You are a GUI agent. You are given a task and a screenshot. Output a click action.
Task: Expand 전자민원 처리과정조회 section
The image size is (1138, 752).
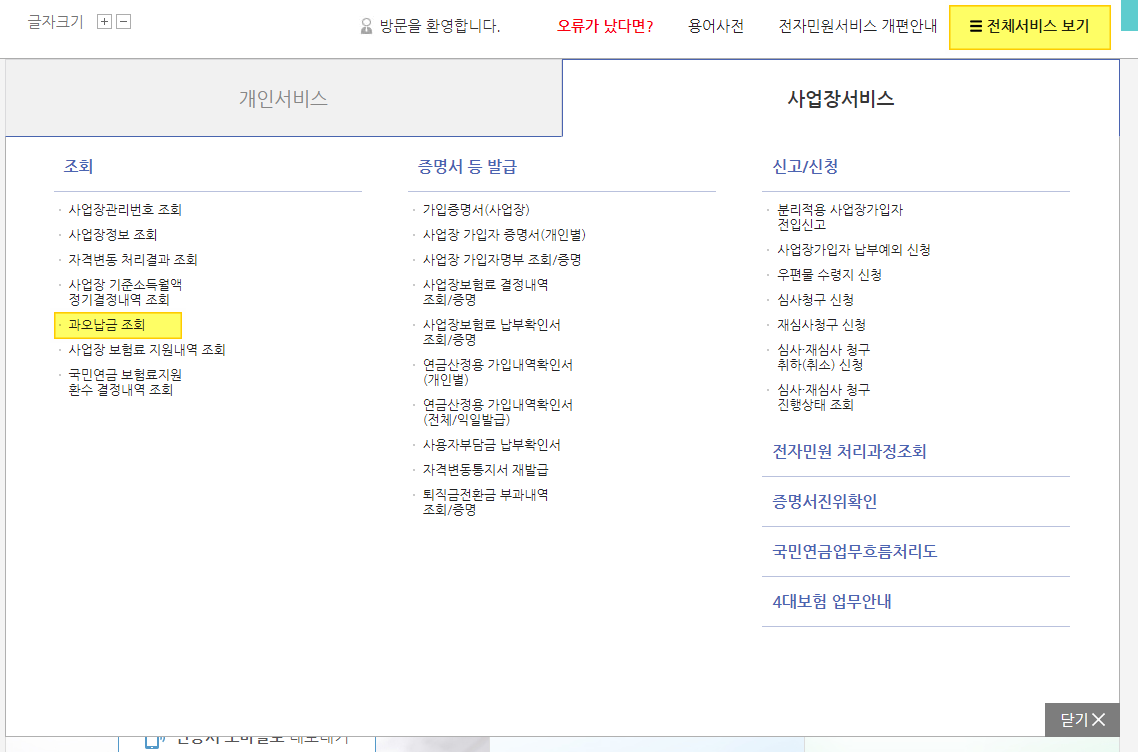point(849,452)
